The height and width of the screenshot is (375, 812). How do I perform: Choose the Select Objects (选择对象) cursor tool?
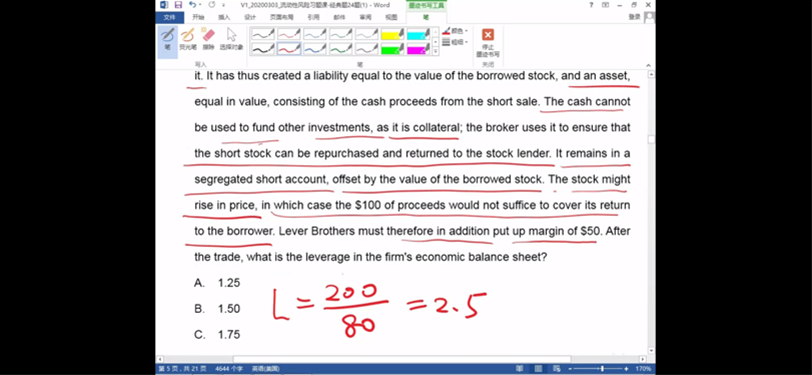pos(231,39)
